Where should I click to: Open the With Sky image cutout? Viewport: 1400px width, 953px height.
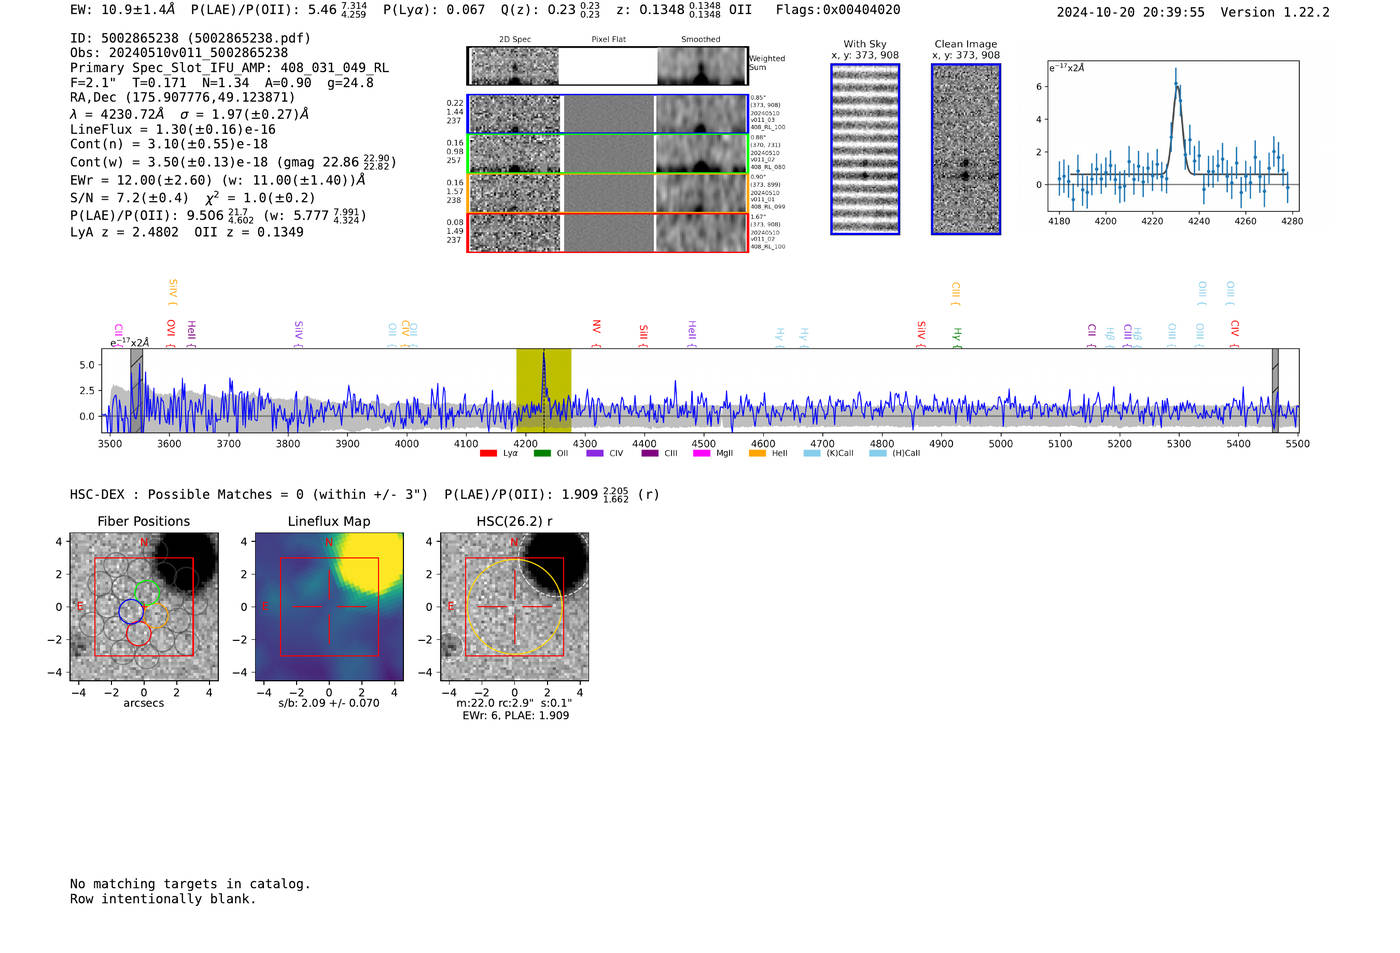coord(865,149)
